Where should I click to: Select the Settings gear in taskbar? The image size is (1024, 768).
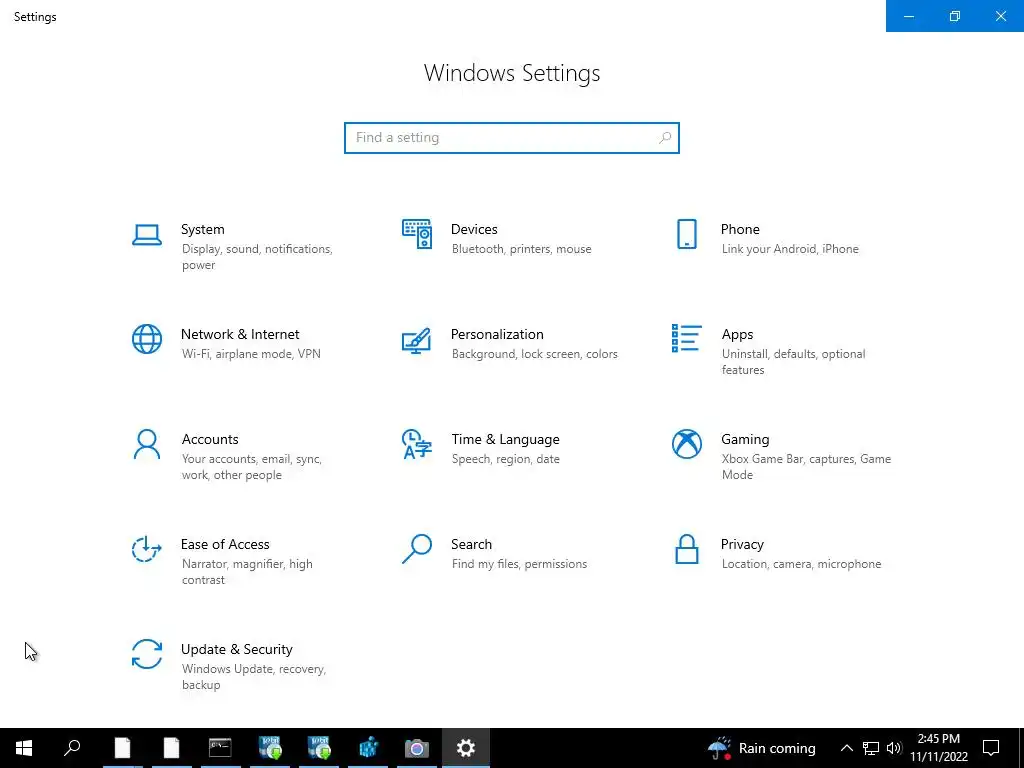tap(466, 748)
